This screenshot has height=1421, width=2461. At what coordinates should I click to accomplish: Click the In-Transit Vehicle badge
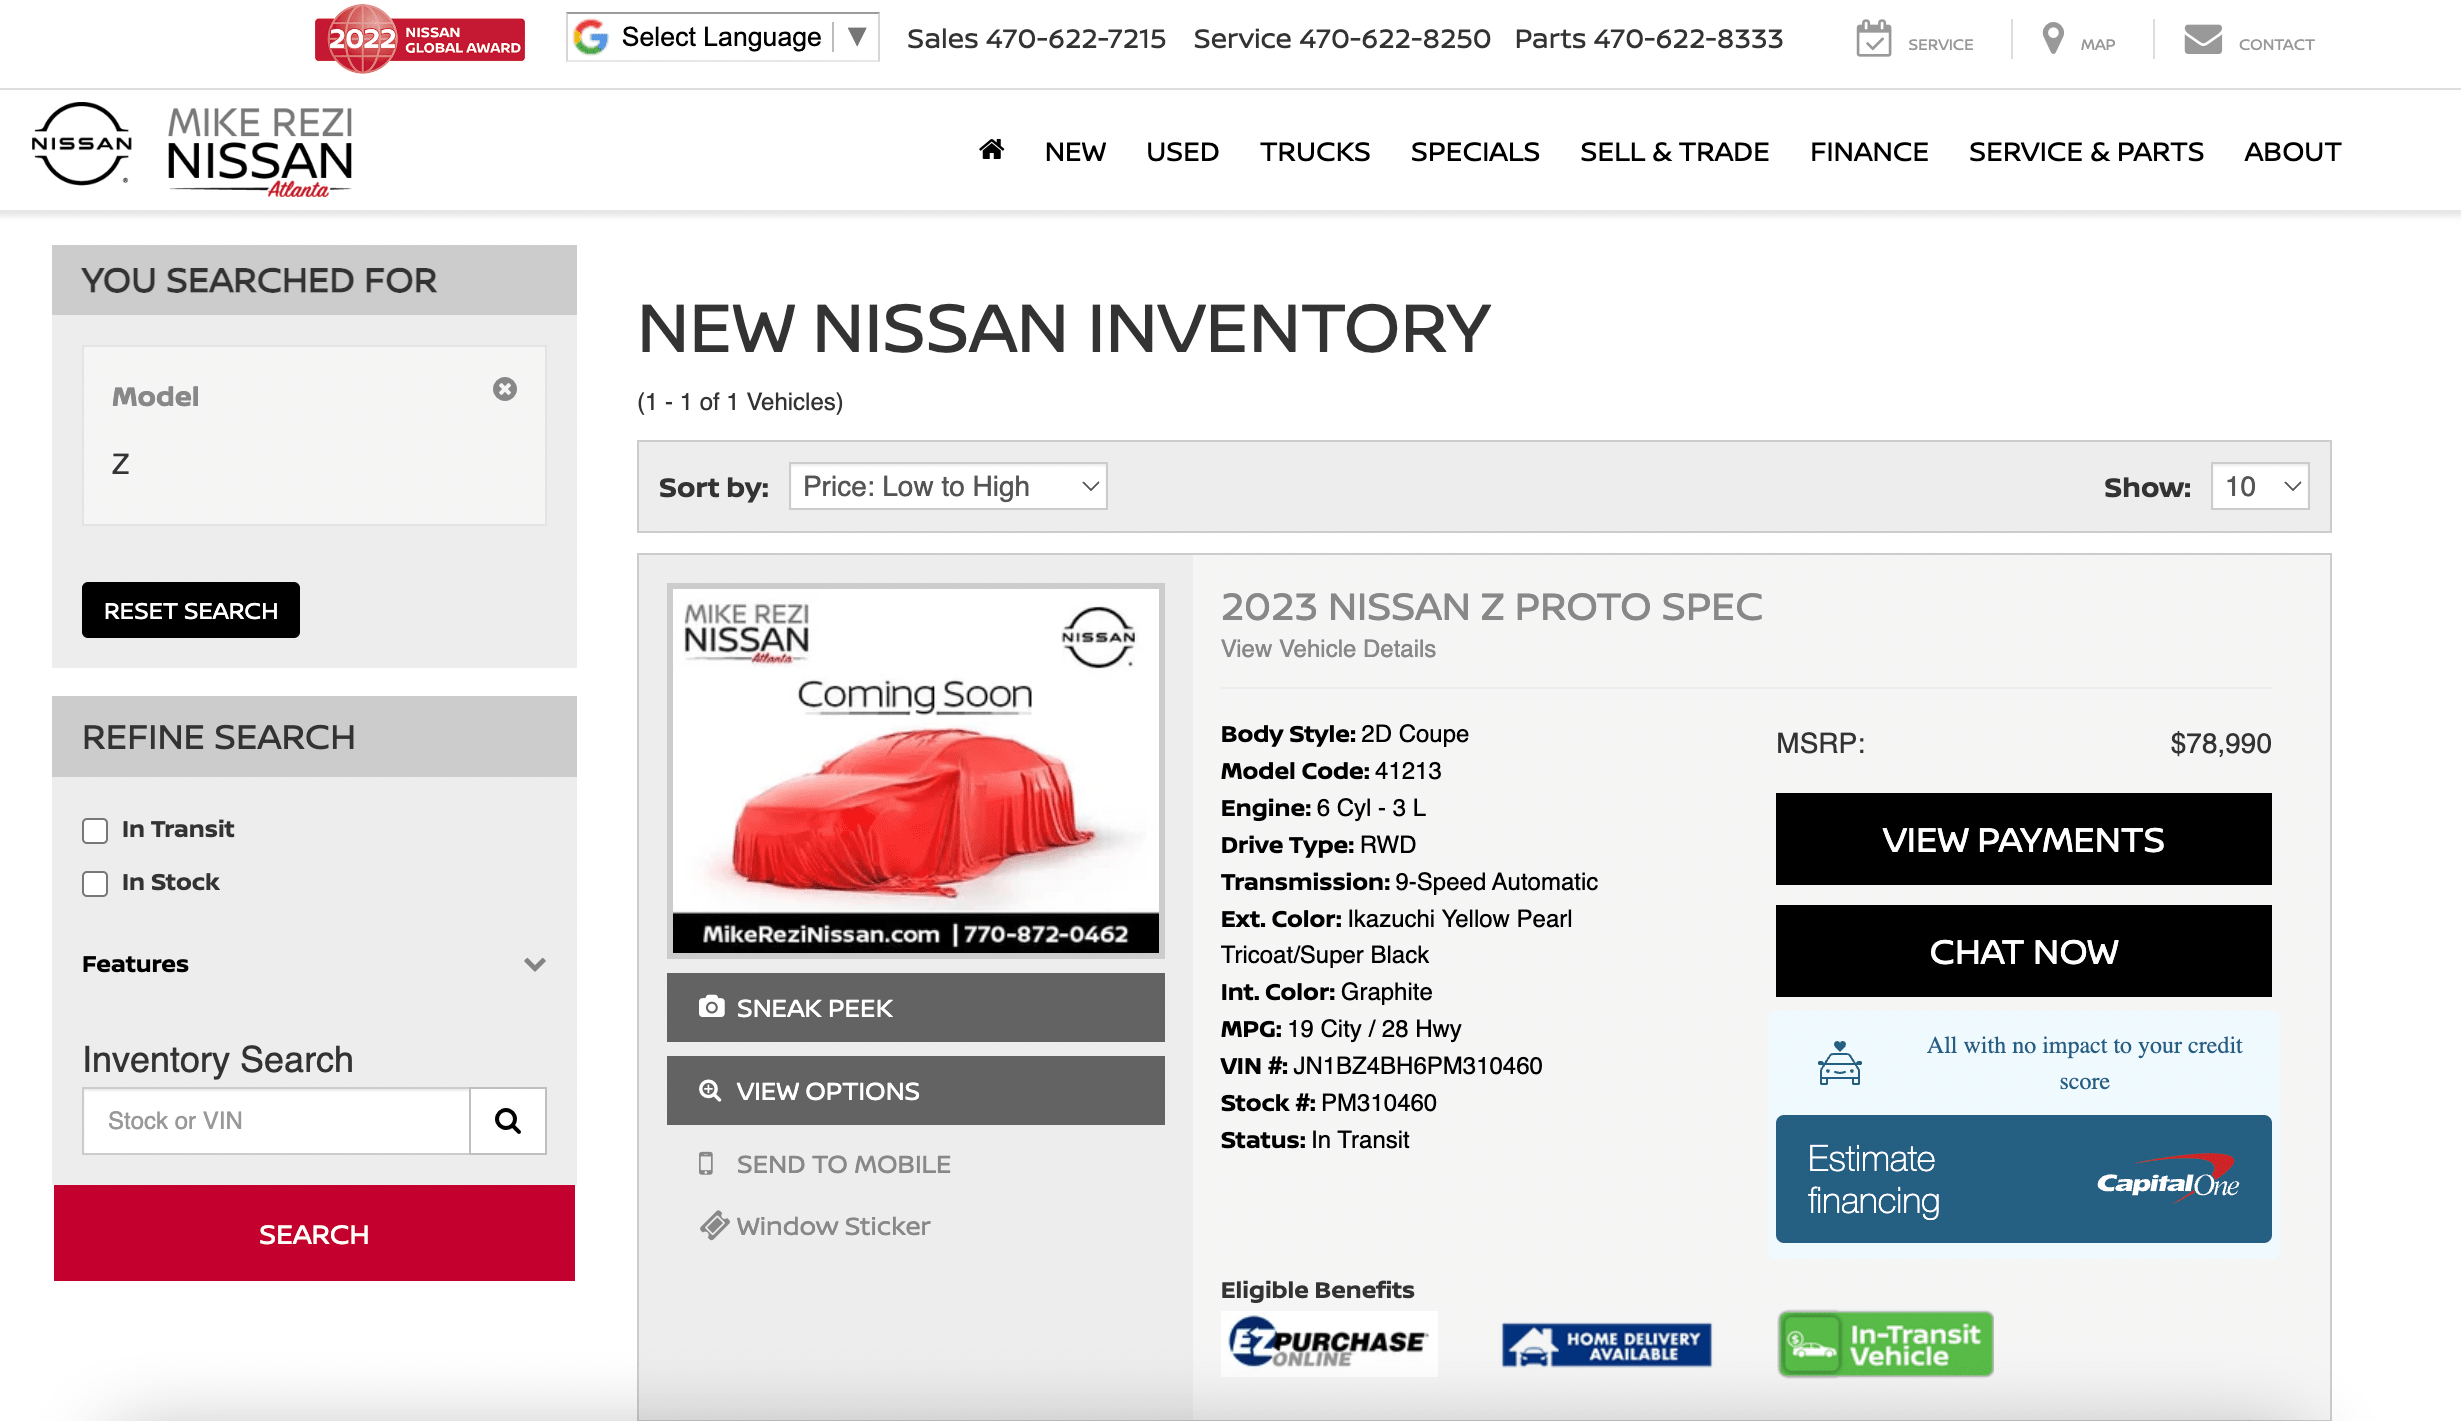[x=1885, y=1344]
